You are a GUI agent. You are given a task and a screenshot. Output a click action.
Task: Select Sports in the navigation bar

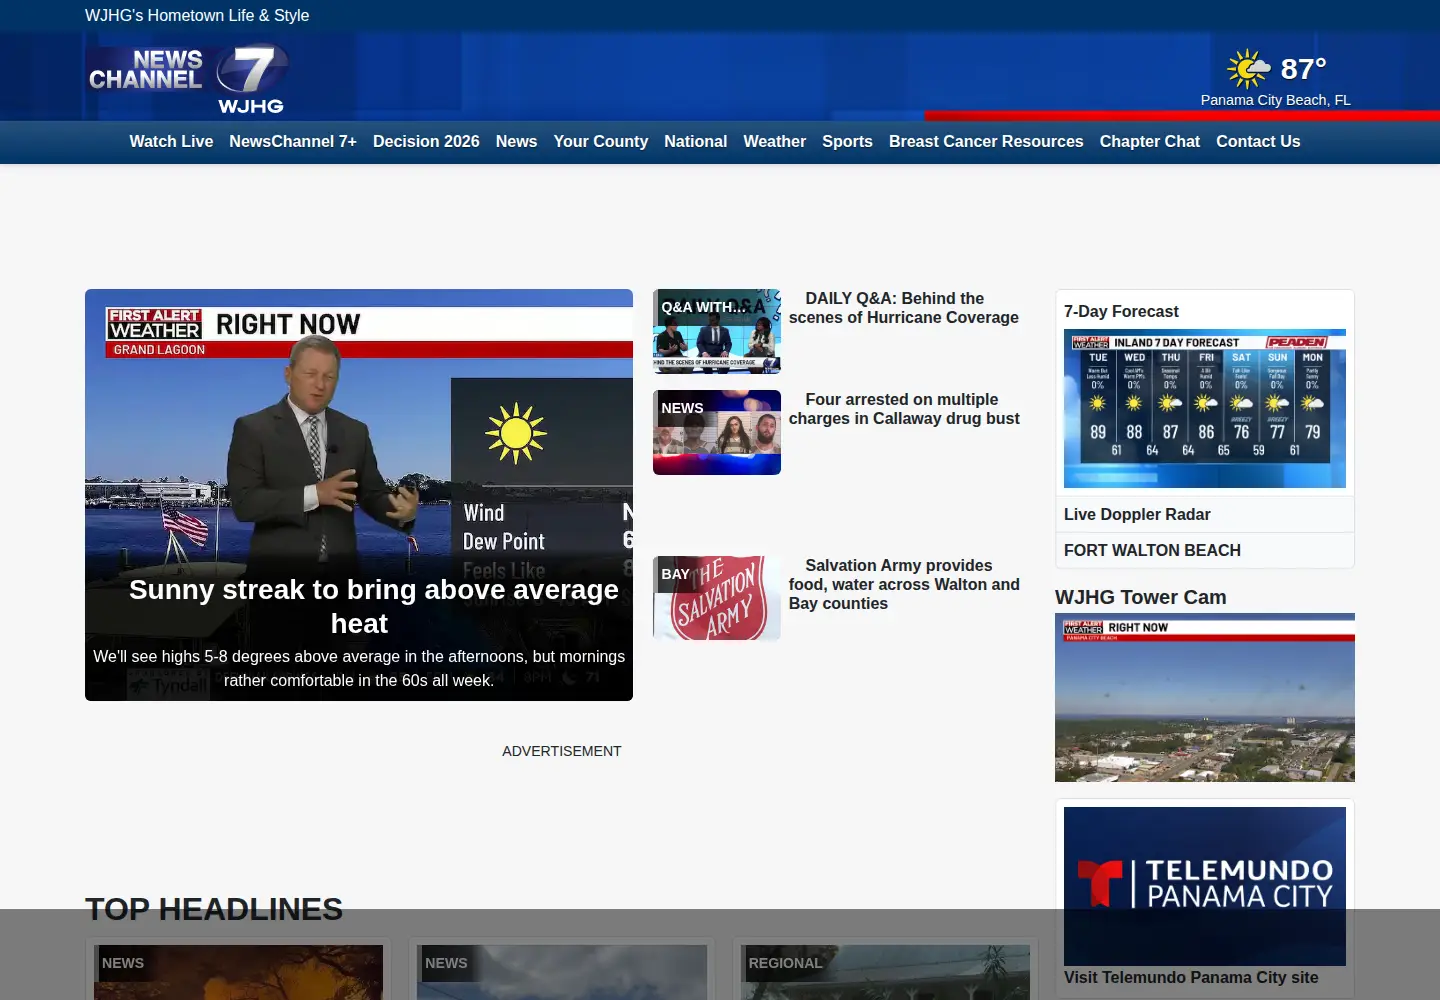tap(847, 142)
